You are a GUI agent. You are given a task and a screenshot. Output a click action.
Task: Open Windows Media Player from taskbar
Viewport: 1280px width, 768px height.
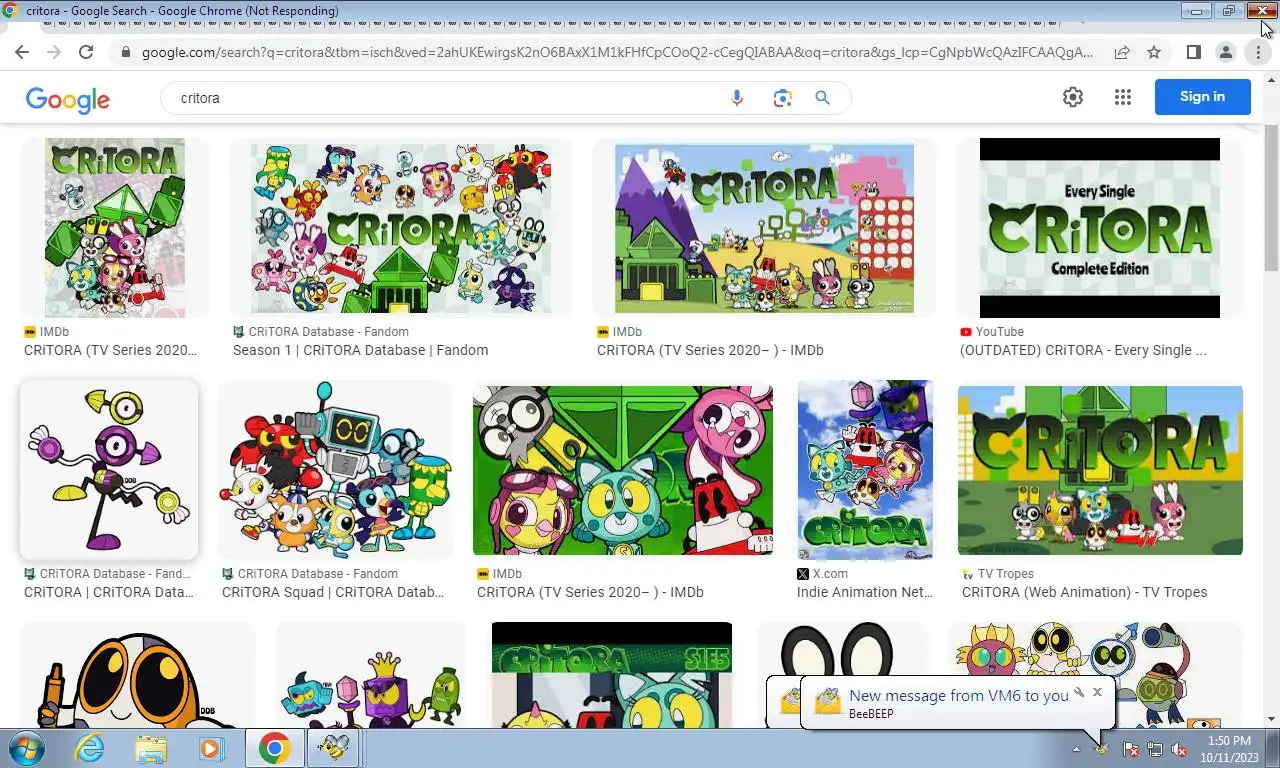(x=211, y=748)
